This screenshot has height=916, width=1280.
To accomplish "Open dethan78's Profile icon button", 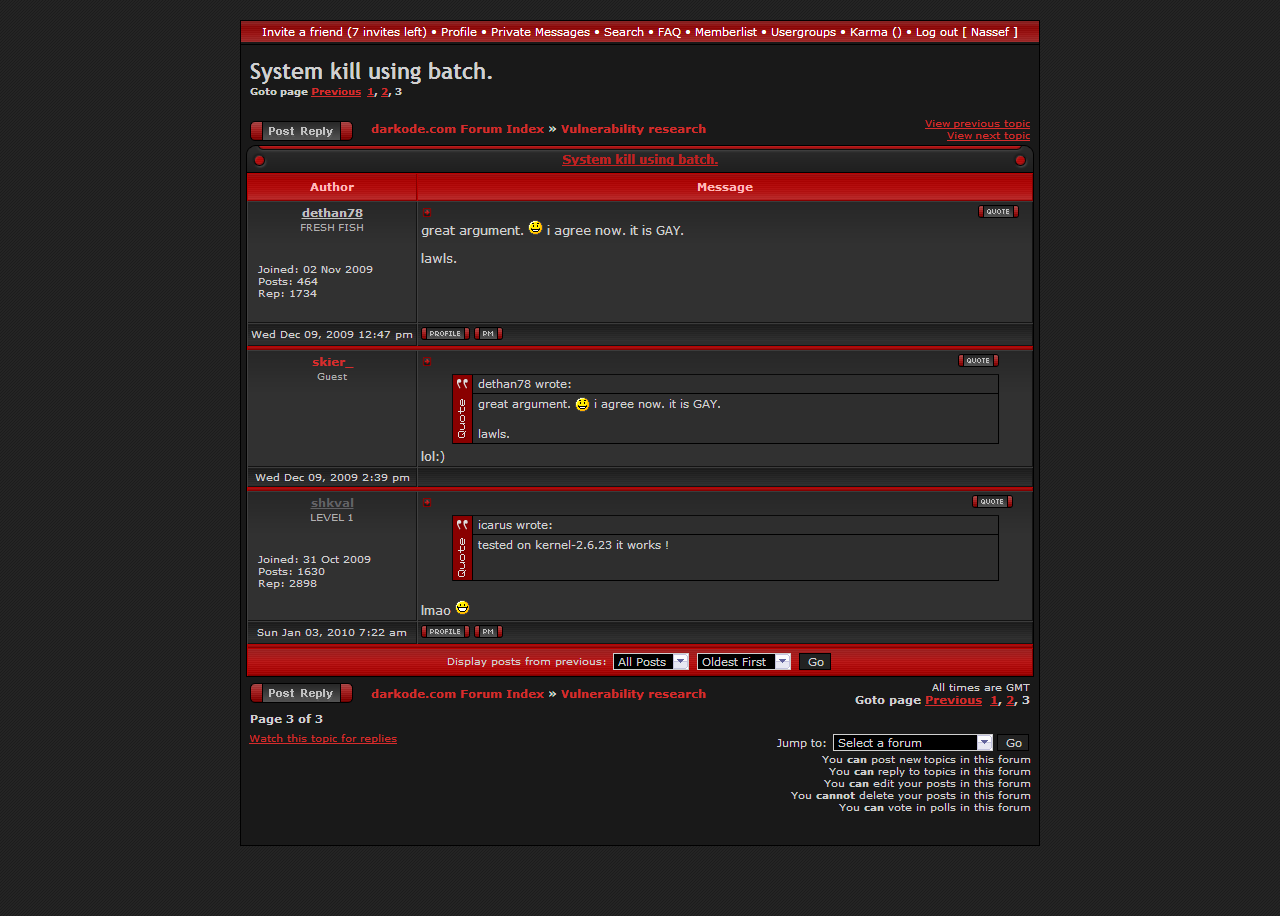I will pyautogui.click(x=445, y=334).
